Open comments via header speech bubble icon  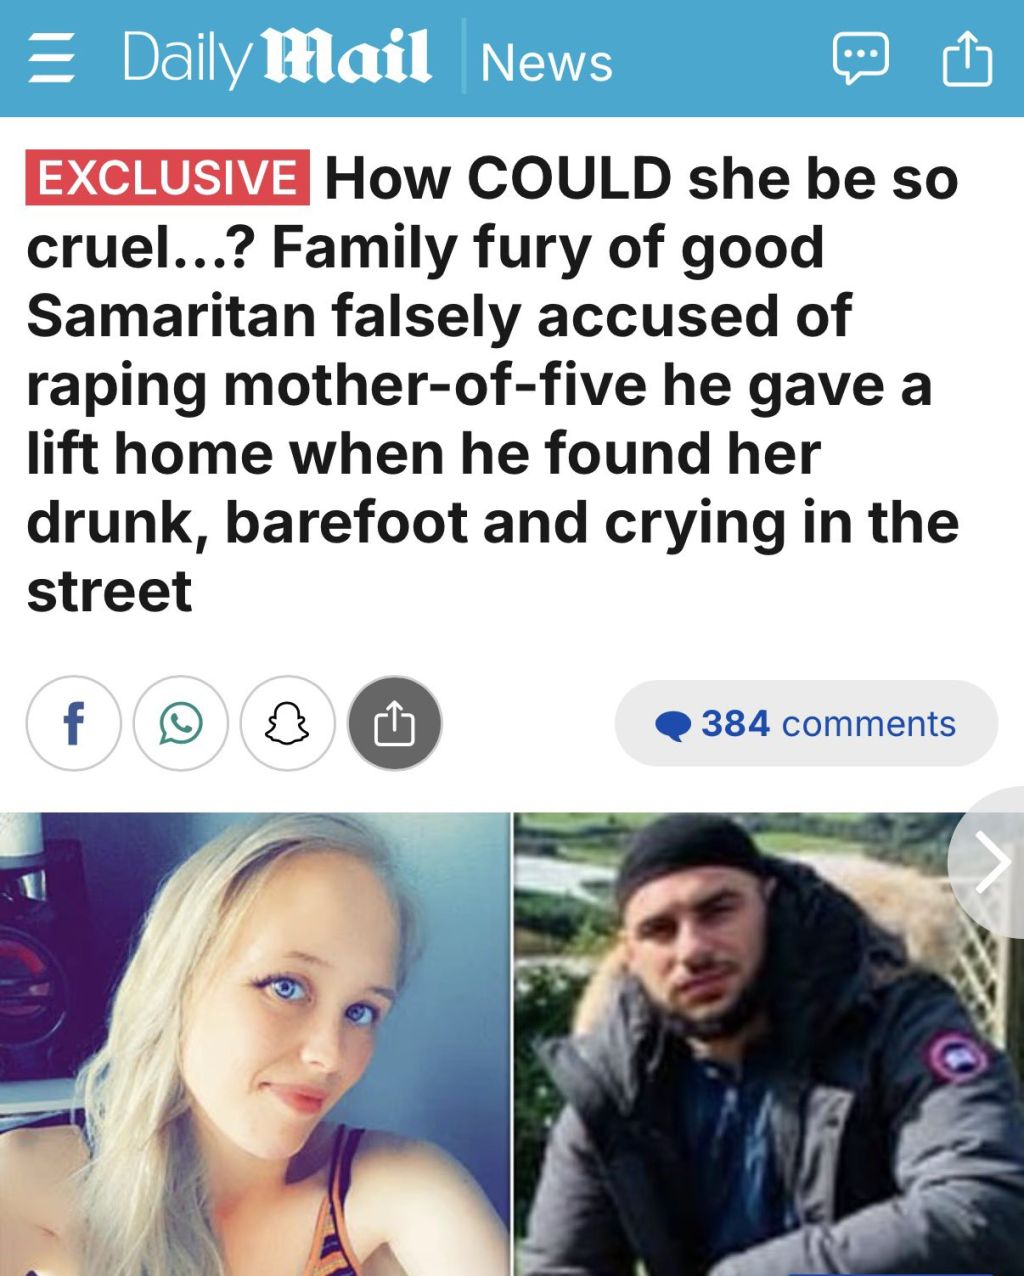coord(861,60)
